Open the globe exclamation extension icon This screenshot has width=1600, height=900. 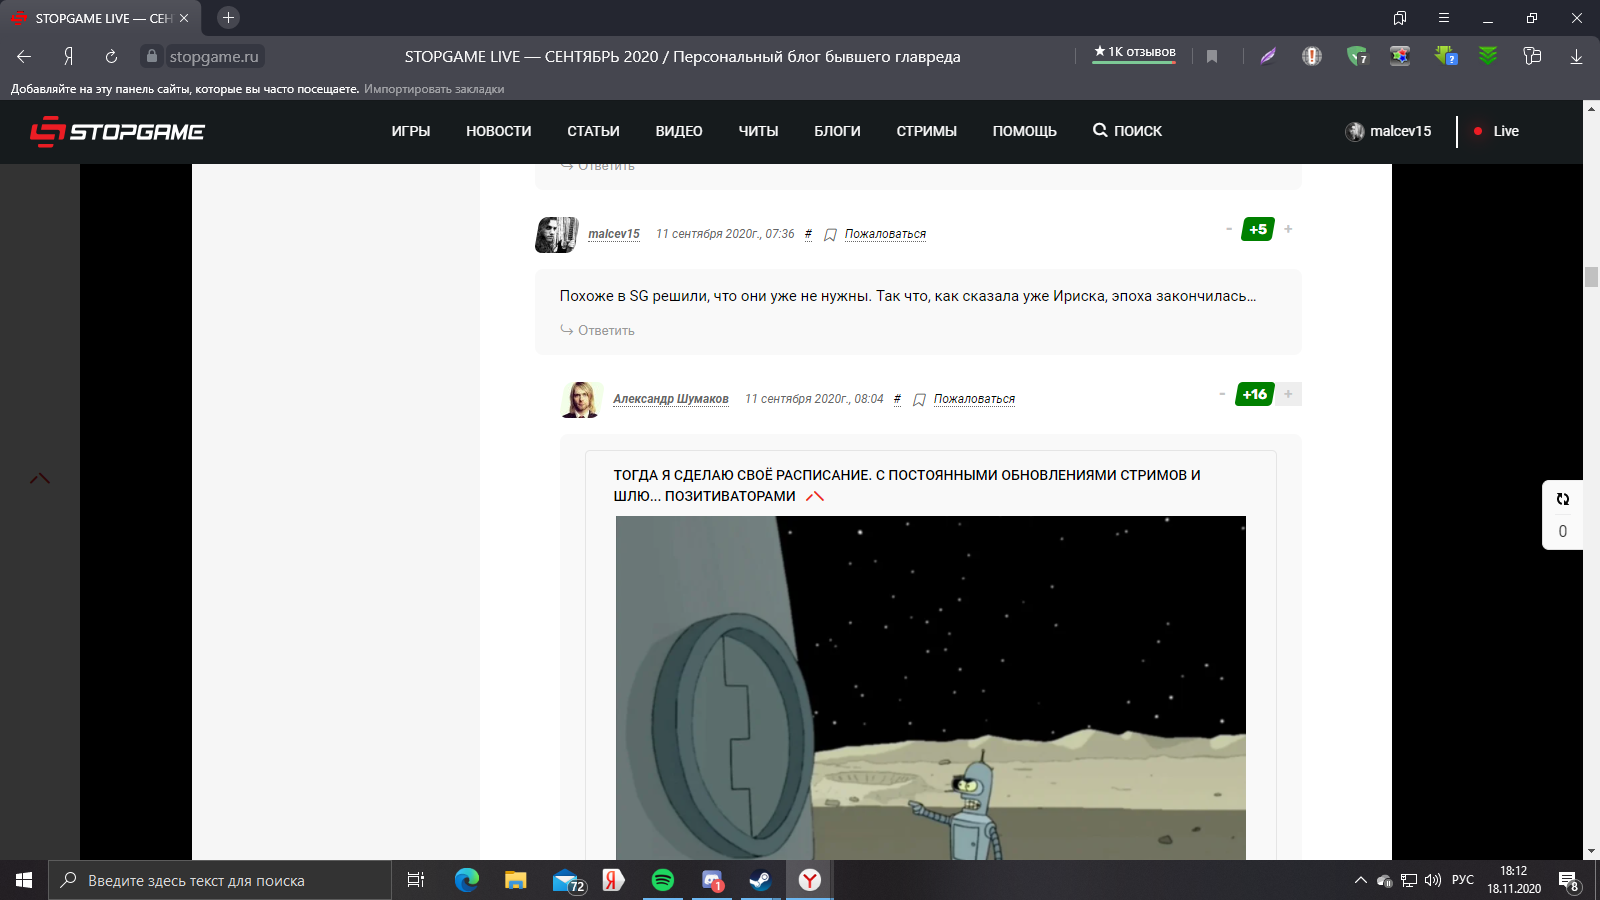pyautogui.click(x=1312, y=56)
